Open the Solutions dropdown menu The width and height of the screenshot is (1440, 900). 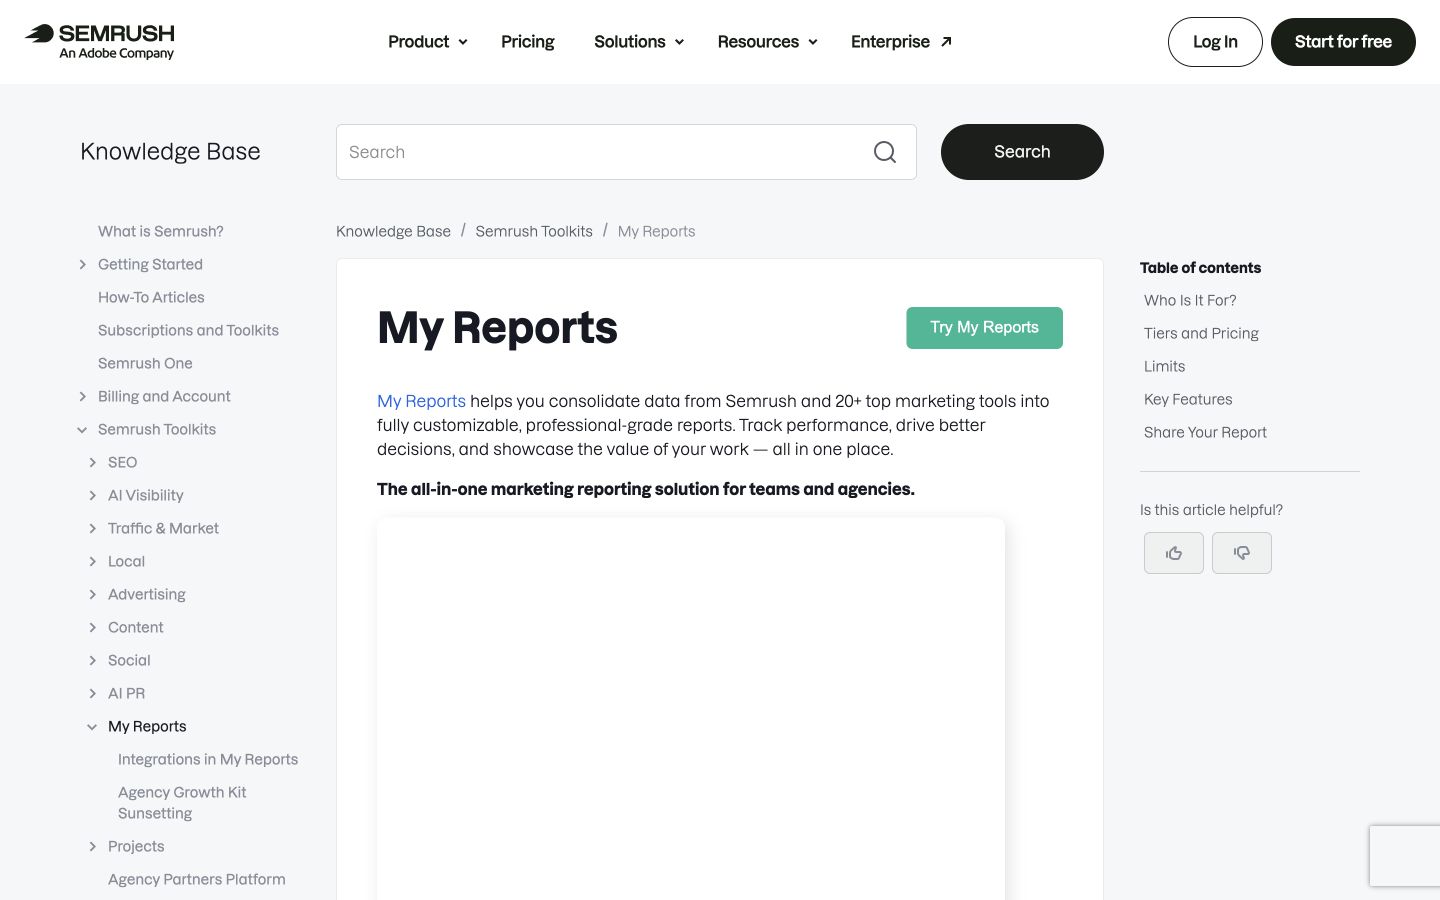coord(639,42)
